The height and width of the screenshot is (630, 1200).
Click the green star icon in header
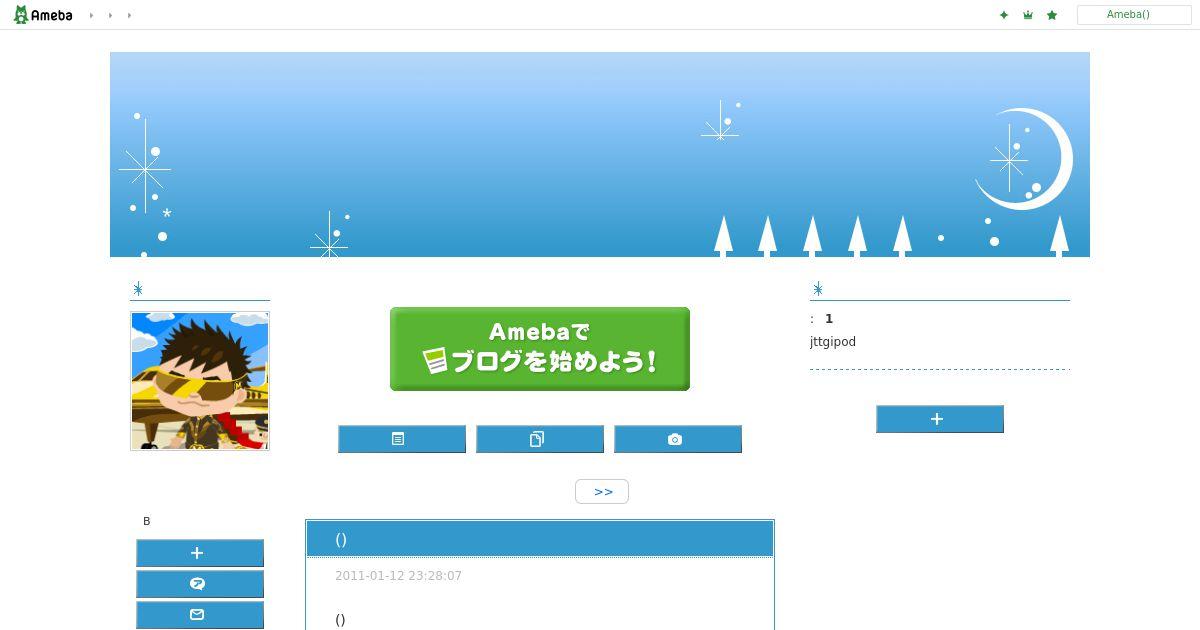(x=1052, y=15)
